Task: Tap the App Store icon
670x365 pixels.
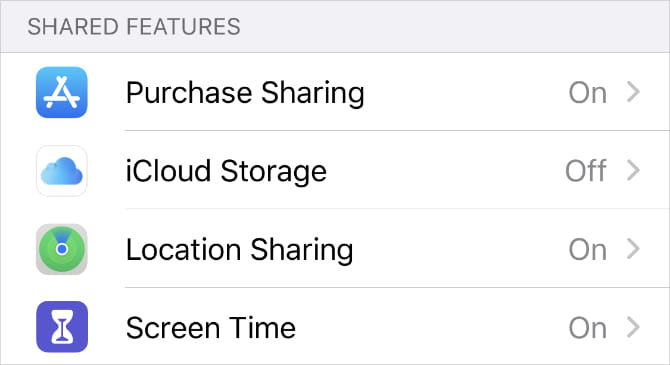Action: (x=62, y=92)
